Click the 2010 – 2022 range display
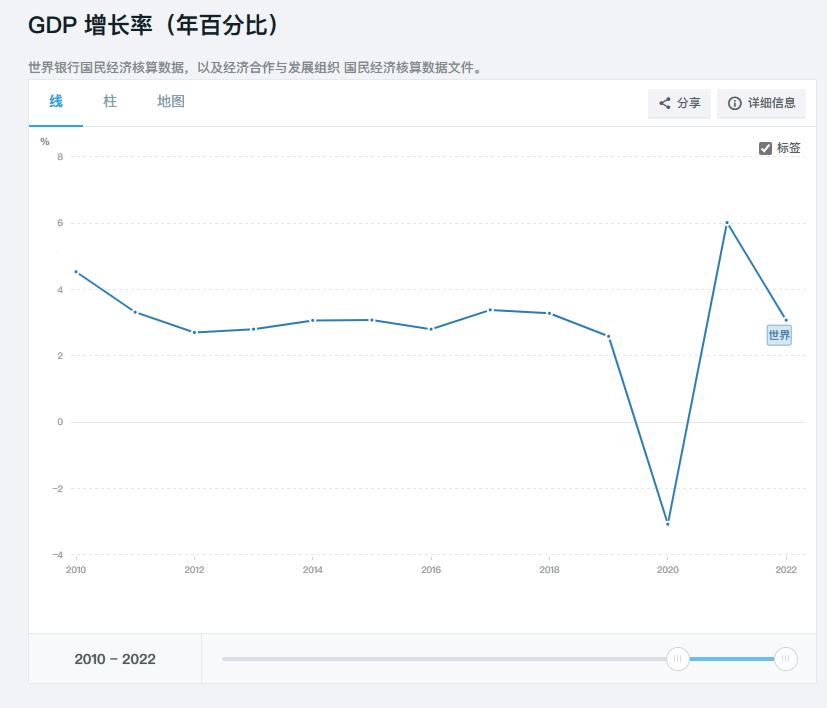The height and width of the screenshot is (708, 827). 113,659
